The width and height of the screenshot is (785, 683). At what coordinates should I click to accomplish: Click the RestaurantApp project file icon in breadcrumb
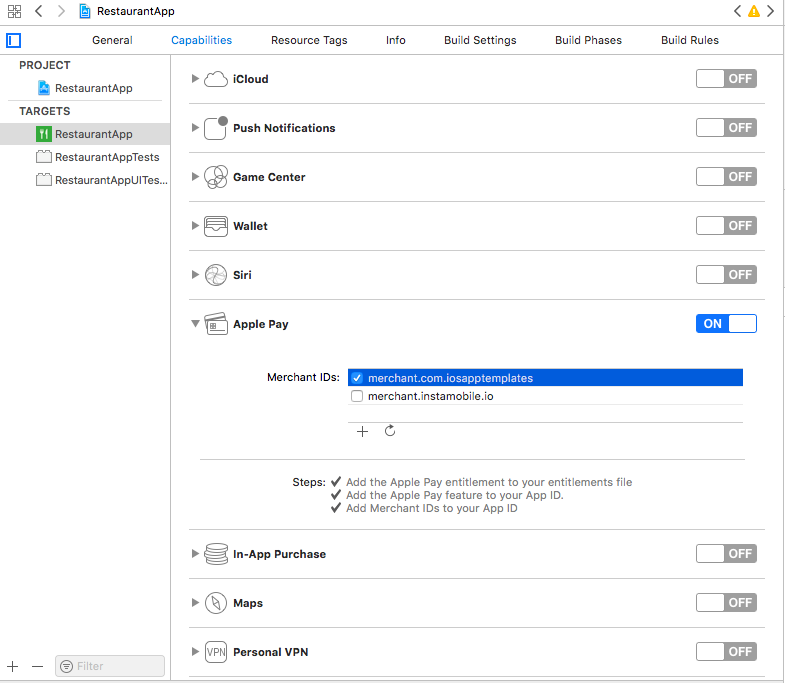85,11
